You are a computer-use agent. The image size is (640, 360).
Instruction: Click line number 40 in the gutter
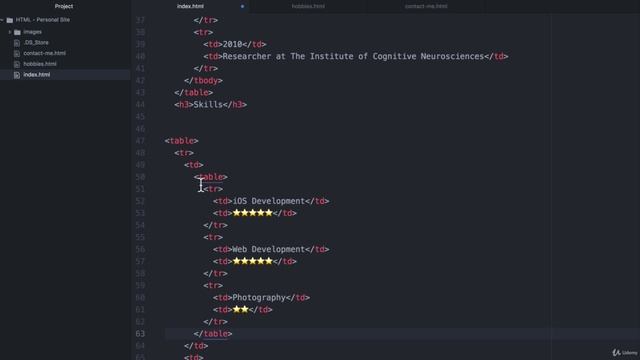(140, 56)
